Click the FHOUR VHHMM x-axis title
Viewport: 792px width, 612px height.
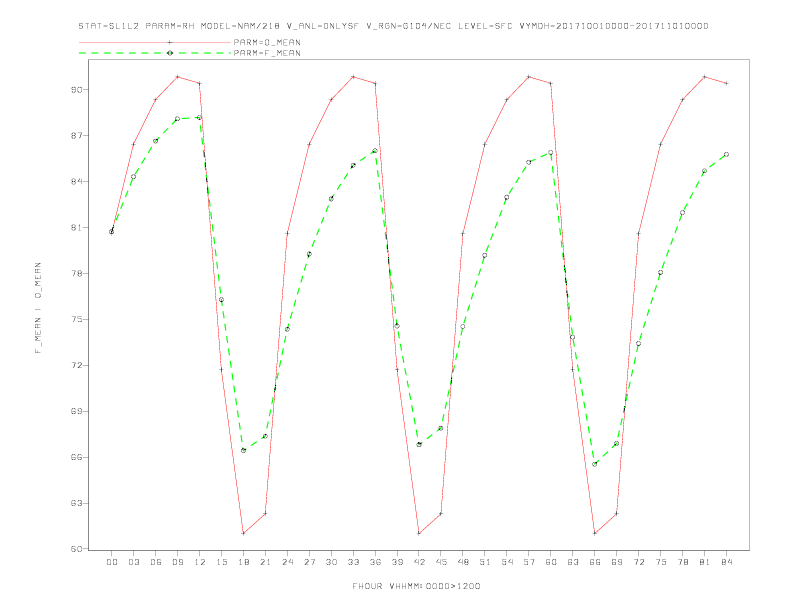coord(416,586)
